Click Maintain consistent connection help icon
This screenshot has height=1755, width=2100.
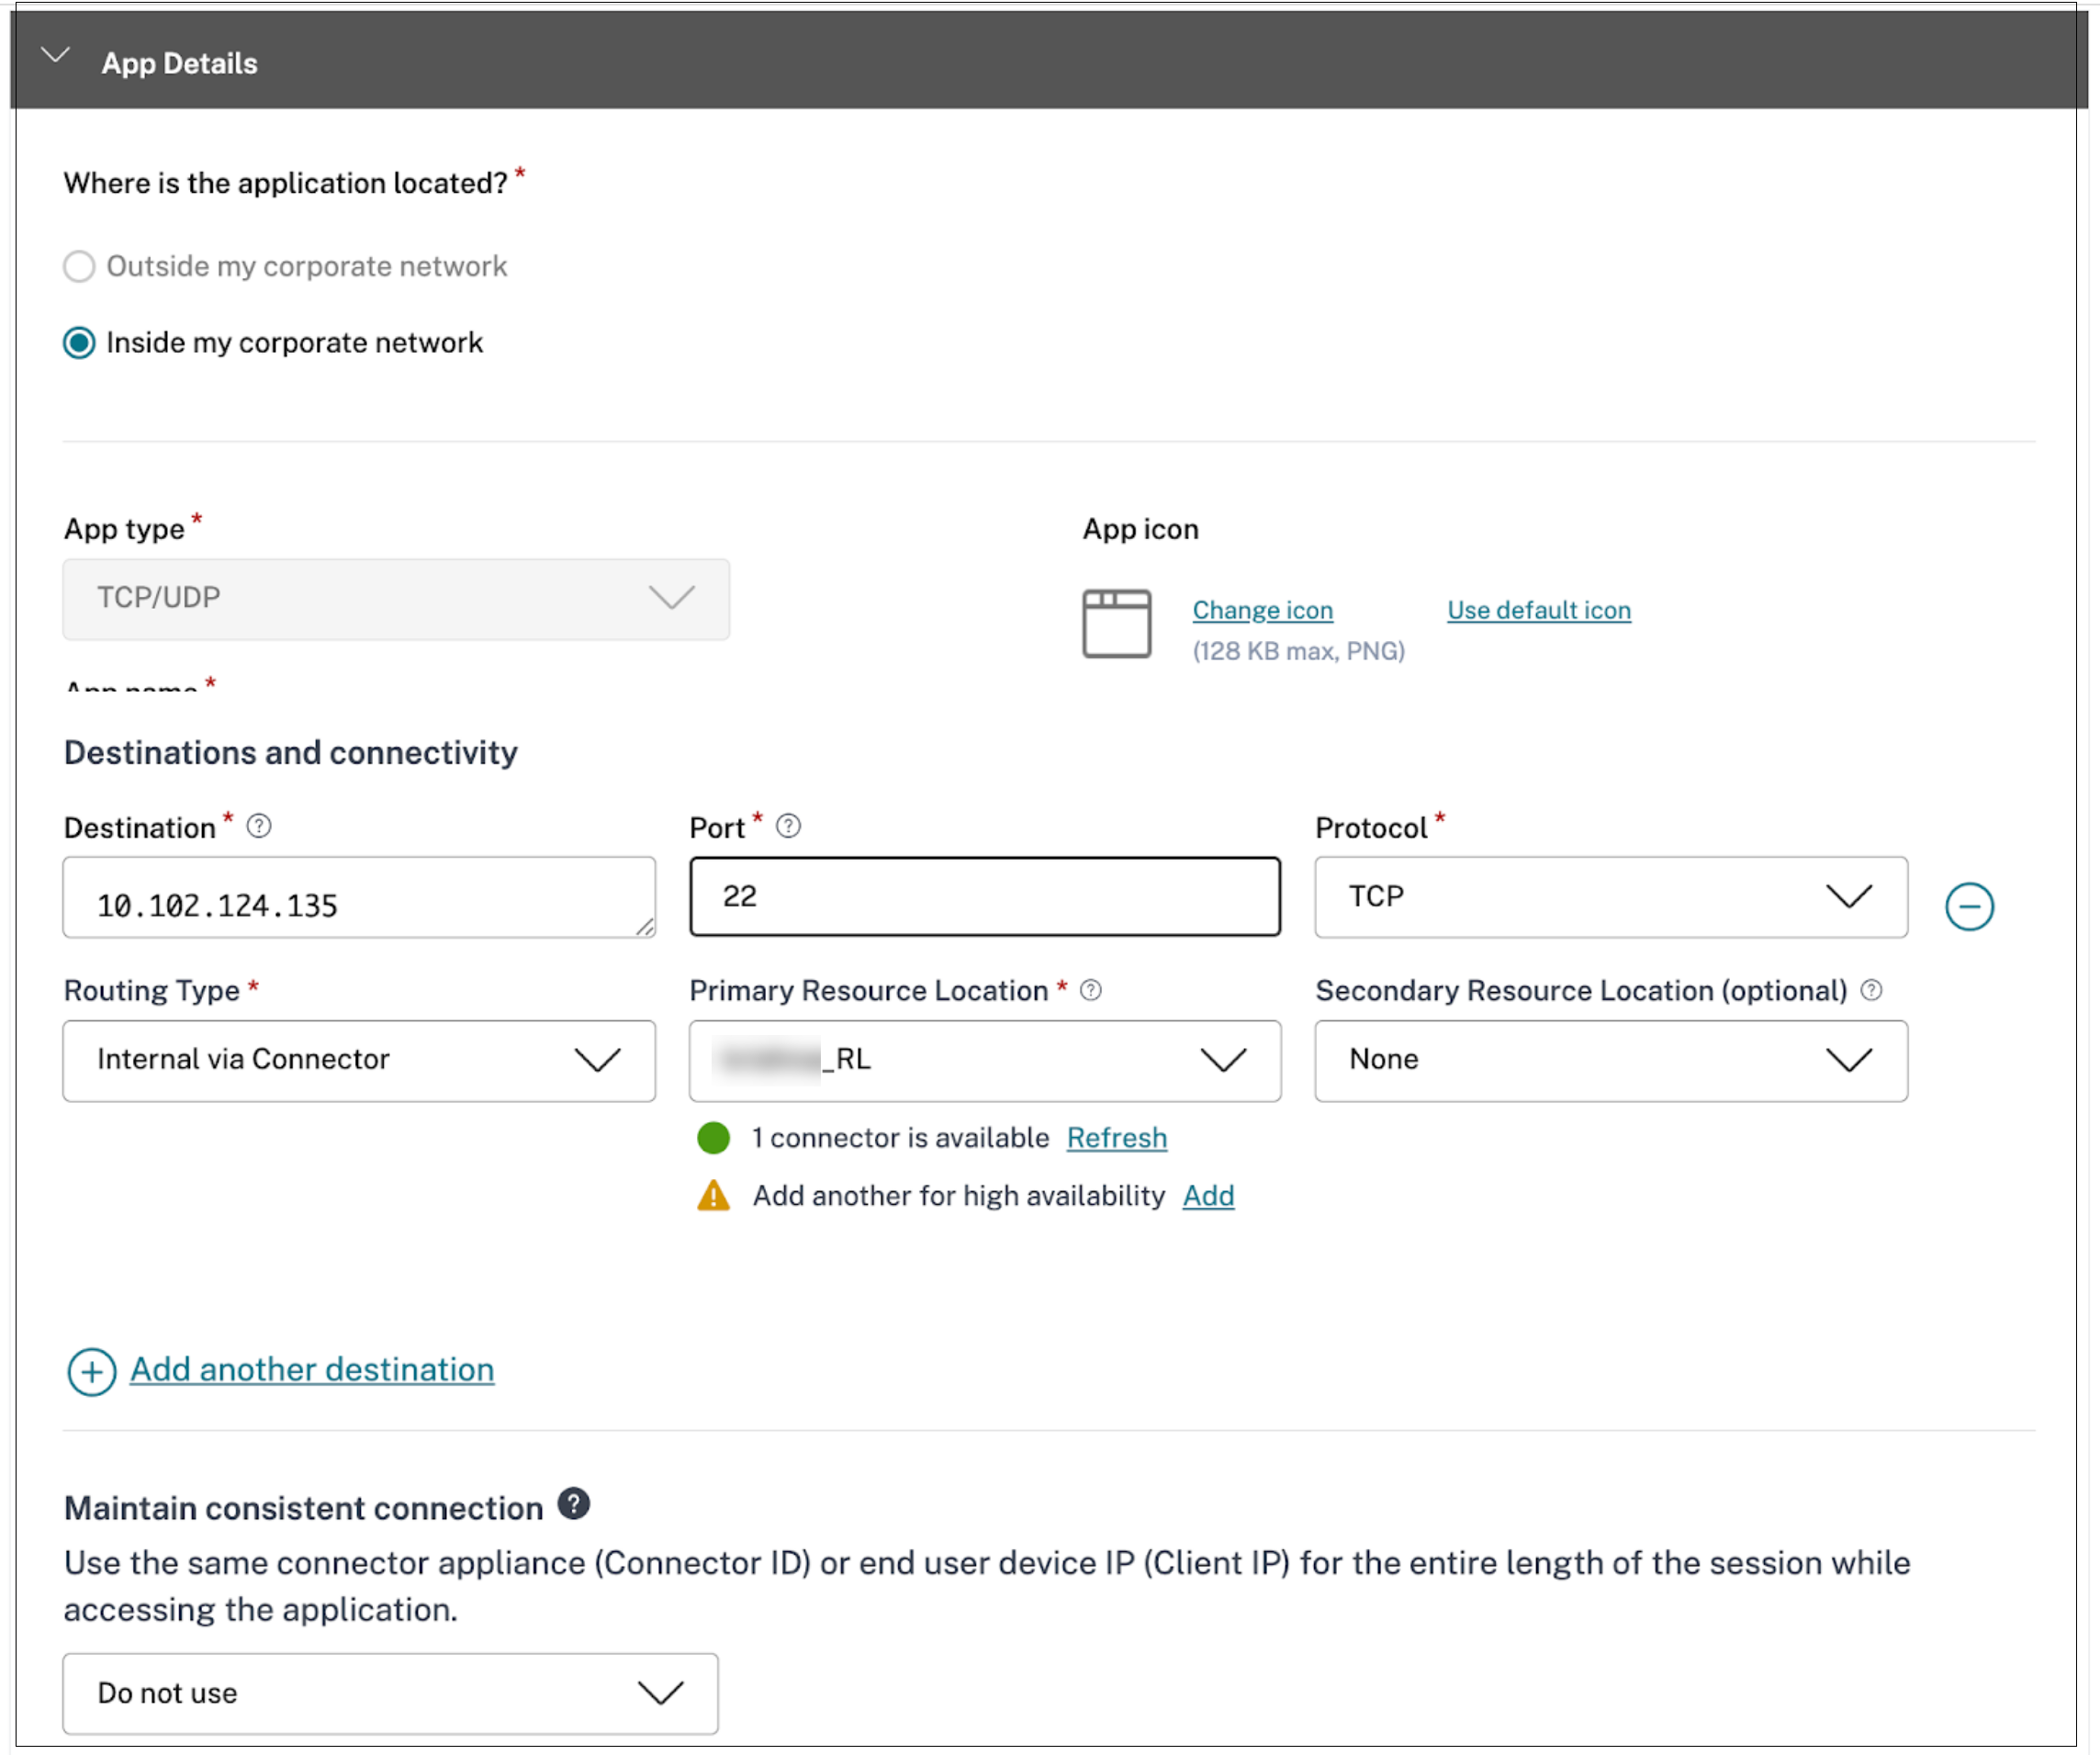(574, 1504)
